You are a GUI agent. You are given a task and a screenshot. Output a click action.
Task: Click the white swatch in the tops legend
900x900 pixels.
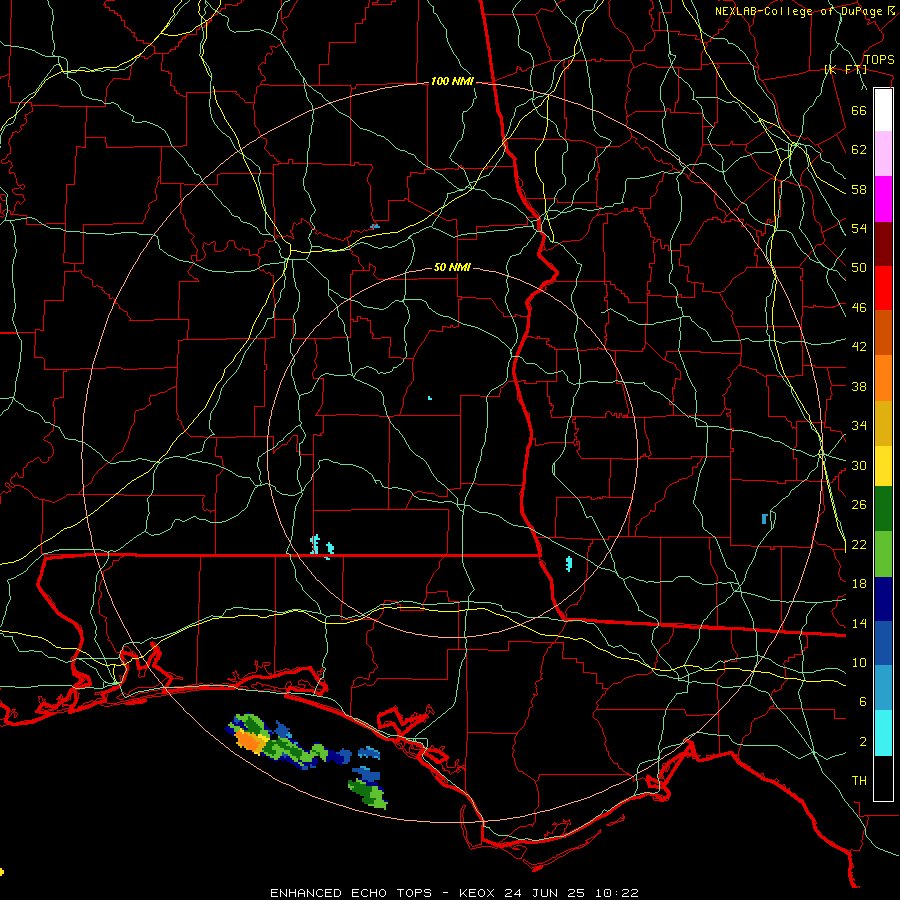[x=883, y=110]
